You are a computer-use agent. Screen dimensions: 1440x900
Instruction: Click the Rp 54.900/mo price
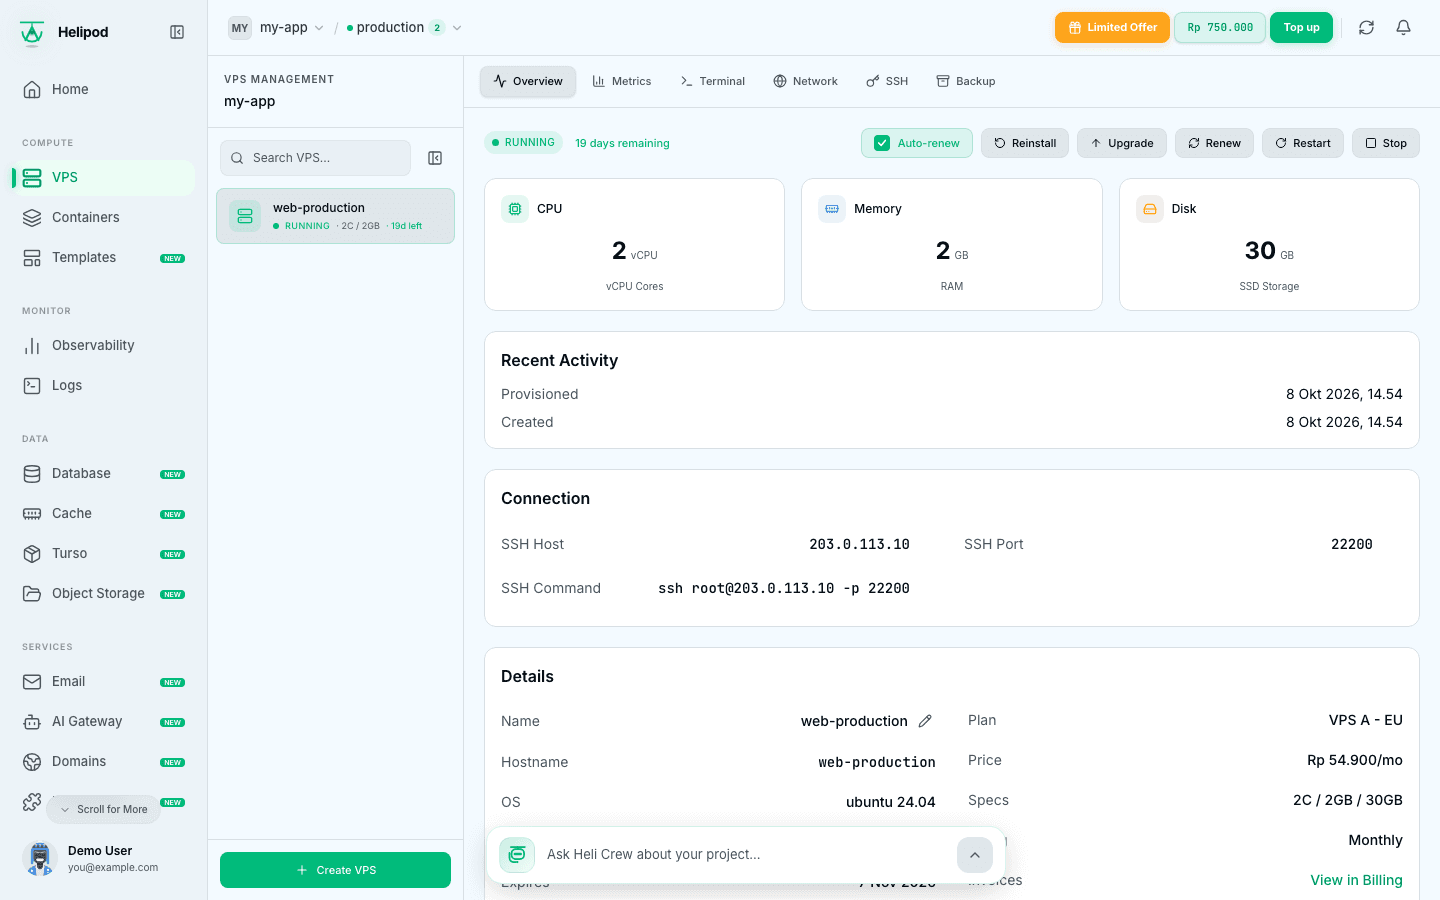tap(1355, 760)
